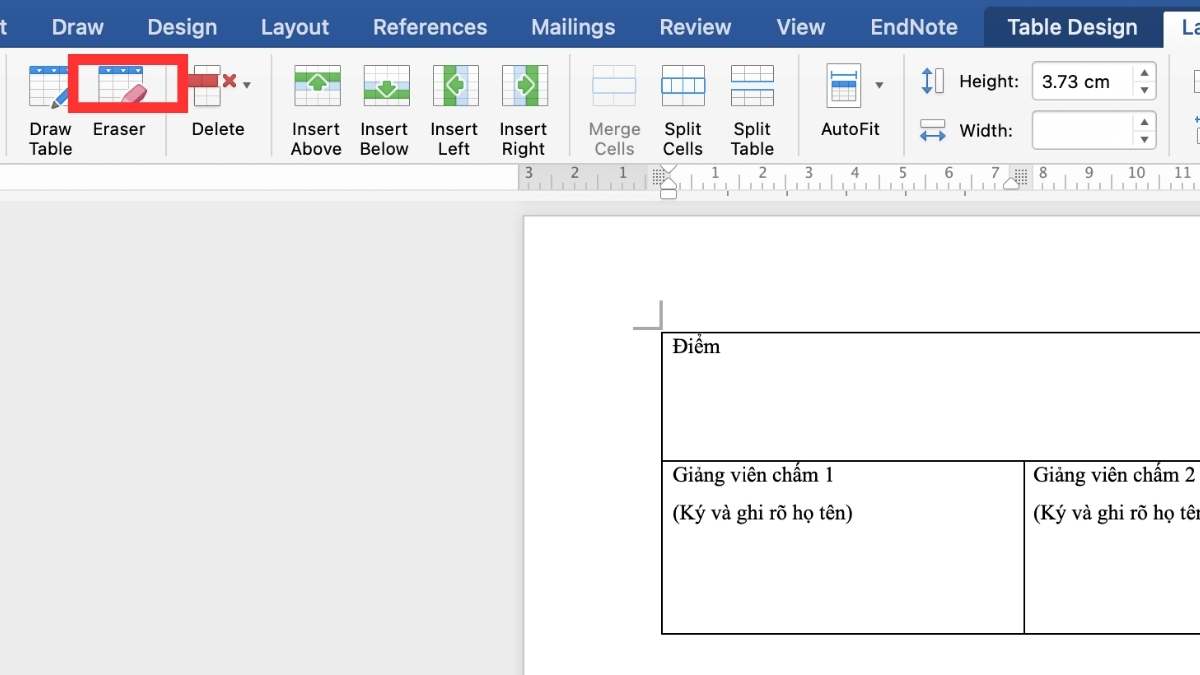Click the Merge Cells icon
The image size is (1200, 675).
click(614, 86)
